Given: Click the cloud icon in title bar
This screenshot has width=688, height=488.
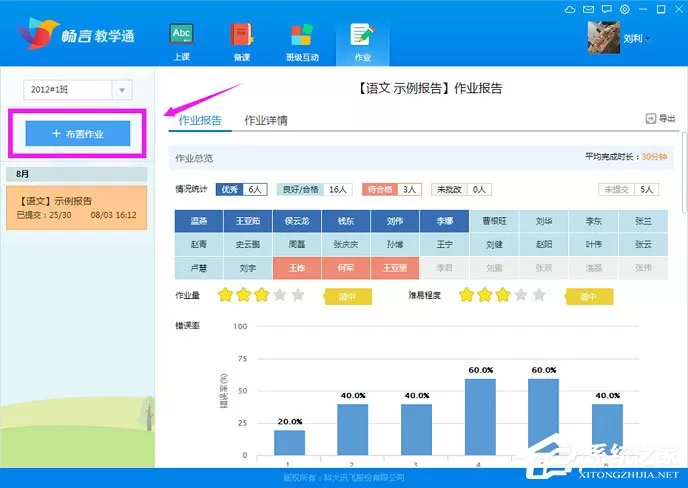Looking at the screenshot, I should click(x=570, y=9).
